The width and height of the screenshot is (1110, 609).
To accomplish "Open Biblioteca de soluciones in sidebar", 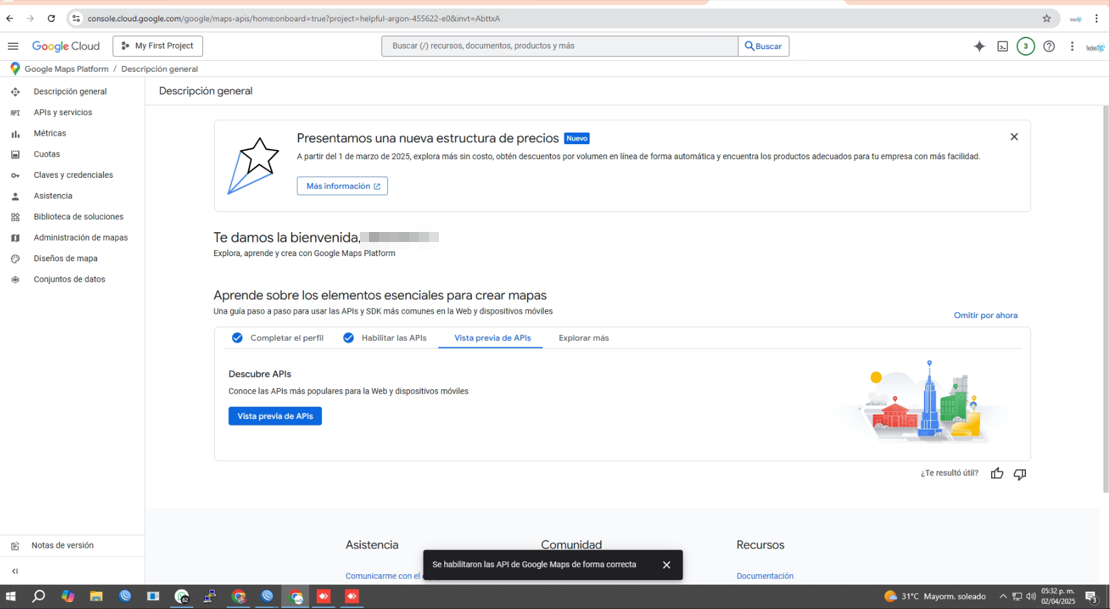I will [78, 217].
